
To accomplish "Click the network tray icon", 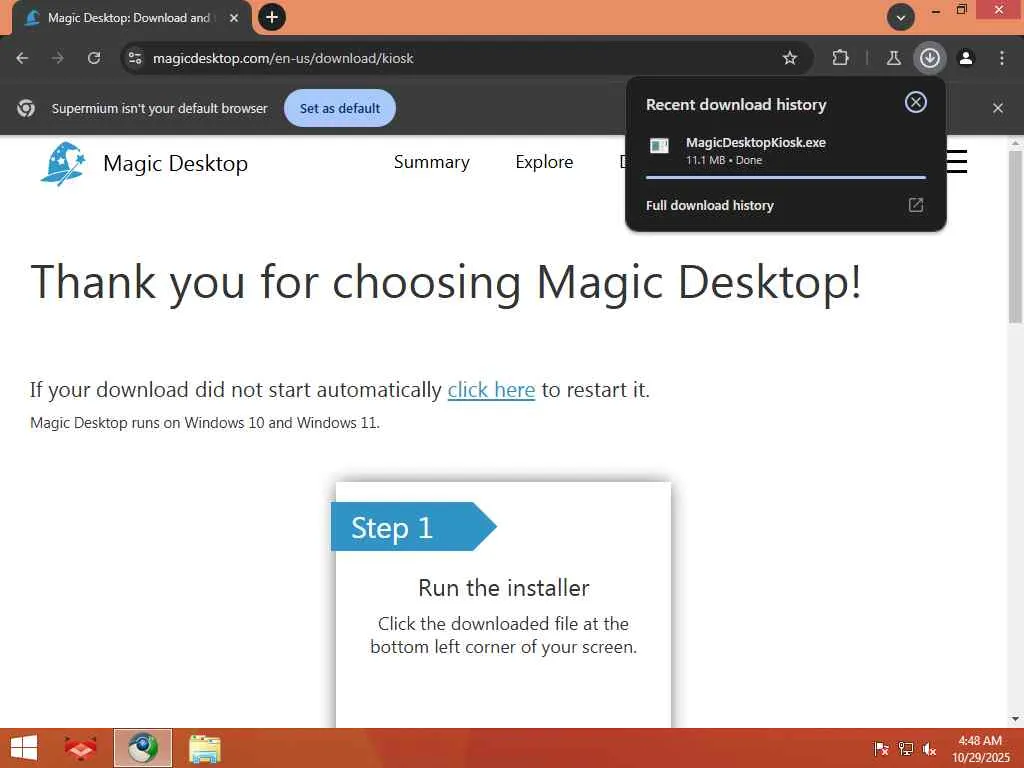I will point(906,749).
